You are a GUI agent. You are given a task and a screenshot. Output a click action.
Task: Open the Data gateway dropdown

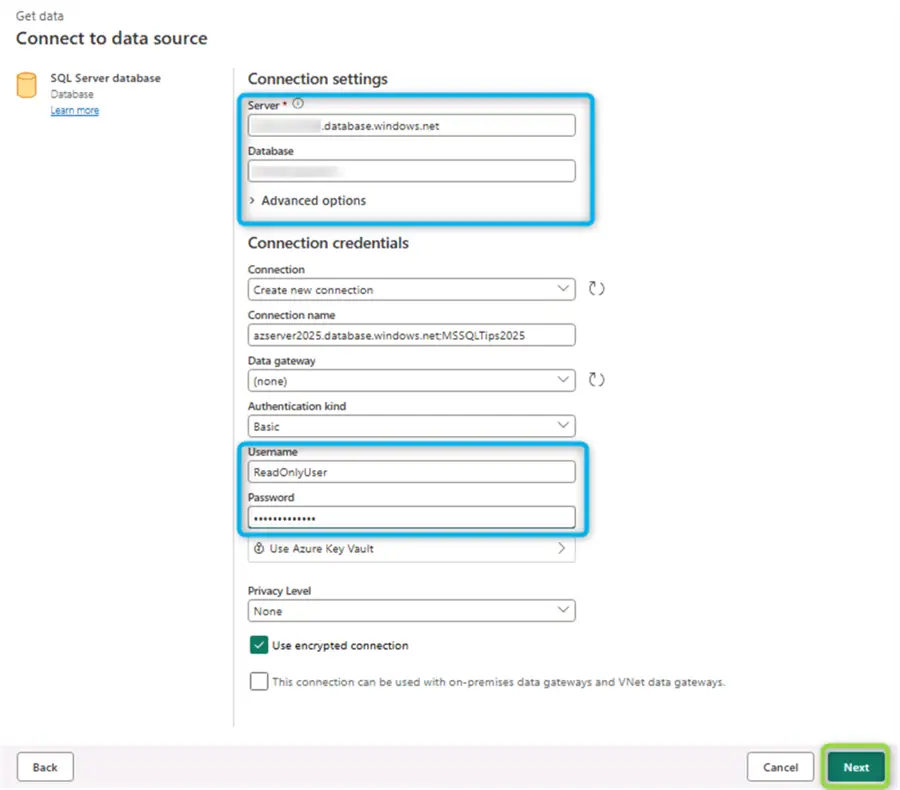click(x=412, y=381)
